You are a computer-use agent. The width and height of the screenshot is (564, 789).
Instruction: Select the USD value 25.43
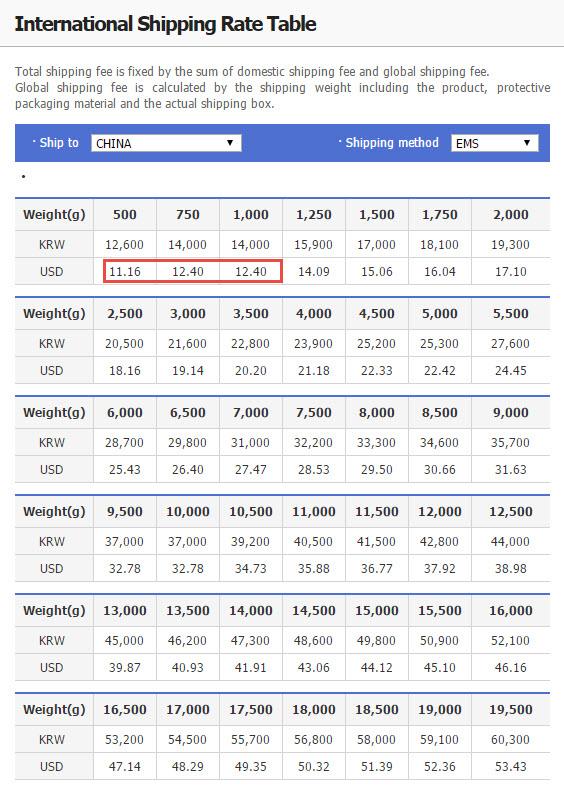(x=125, y=470)
